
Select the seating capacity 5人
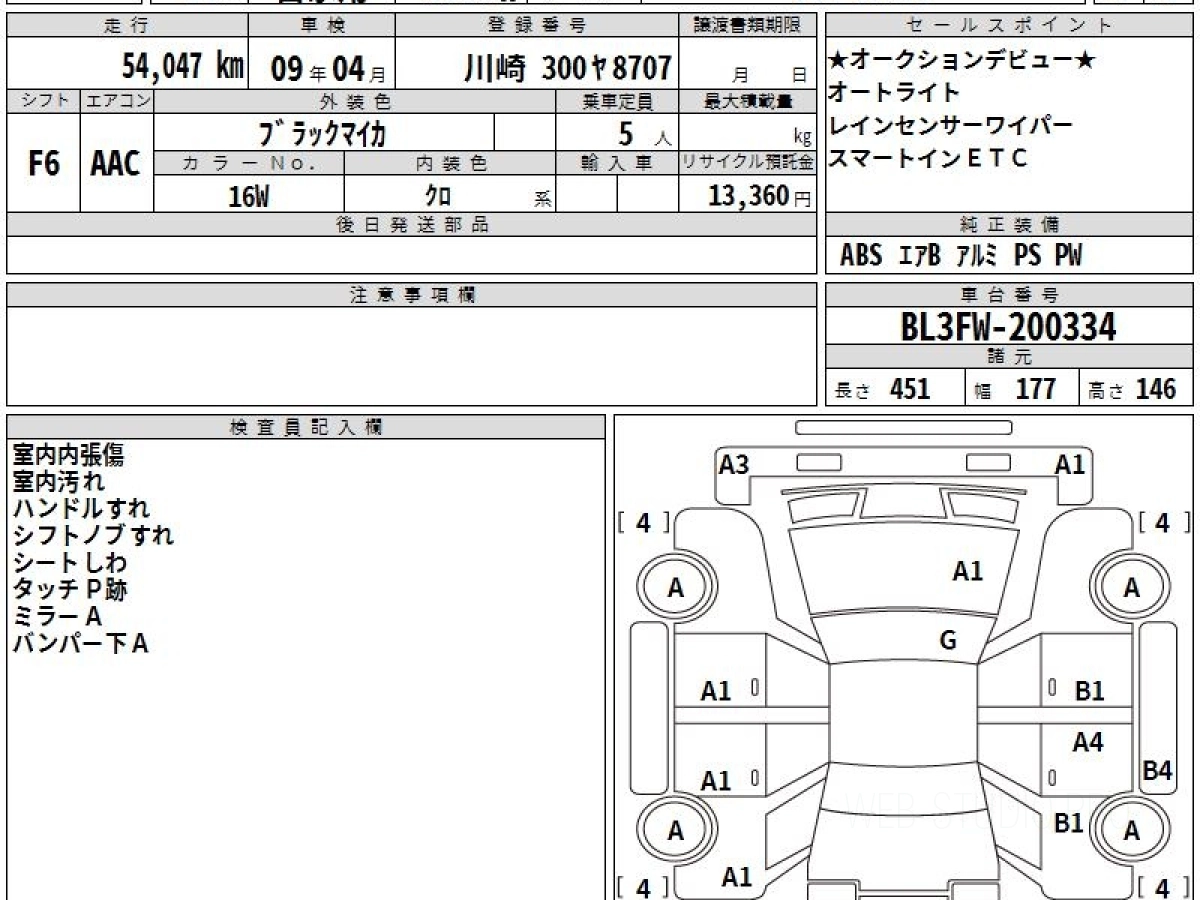point(644,134)
